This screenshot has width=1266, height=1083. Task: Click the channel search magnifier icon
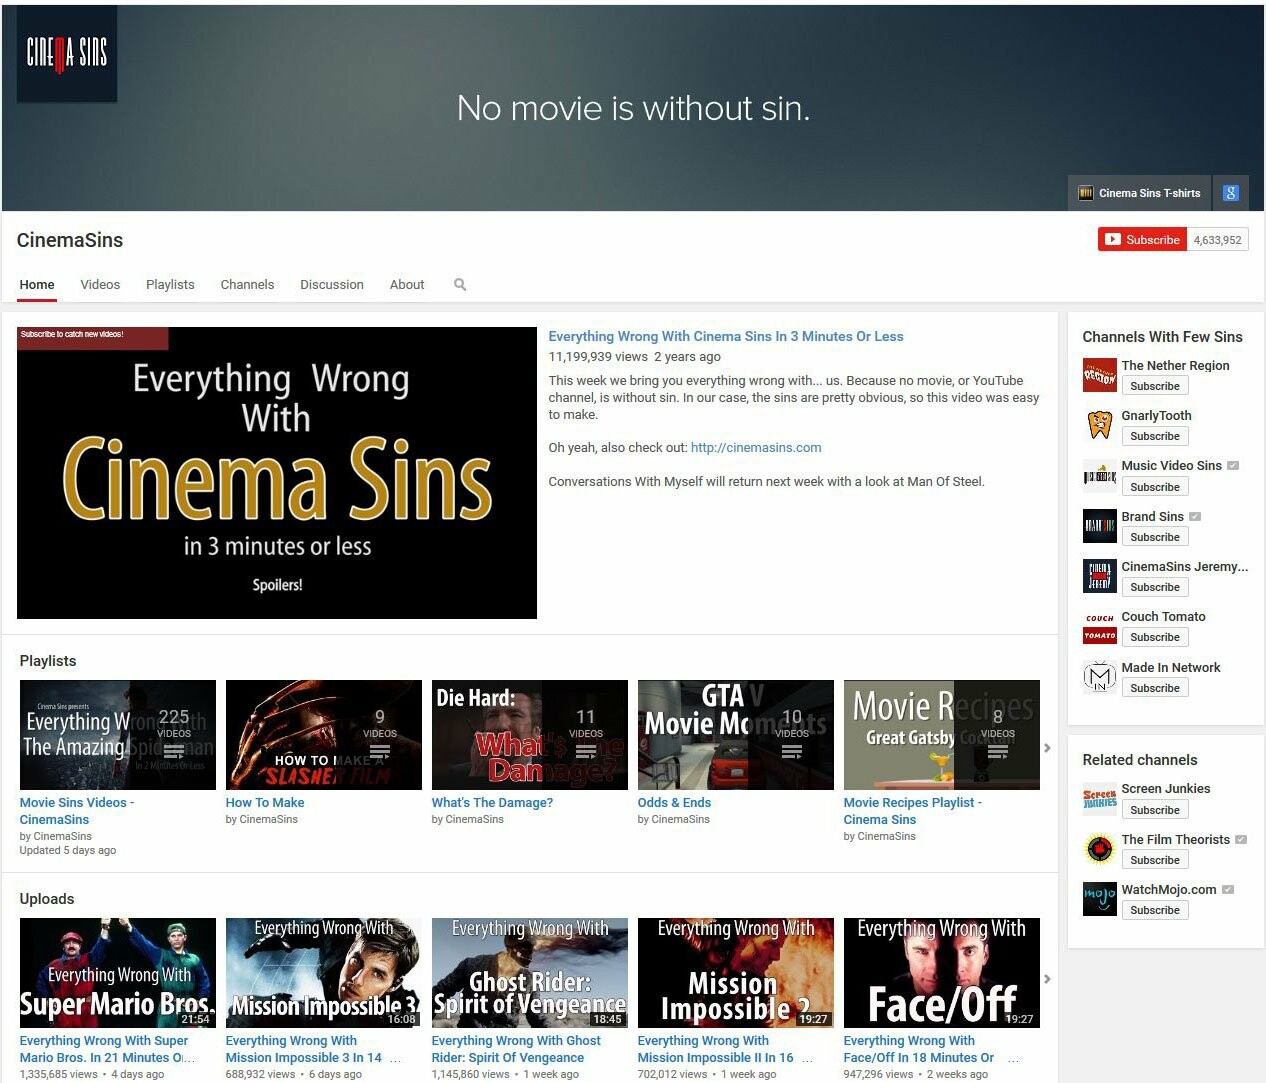[460, 285]
